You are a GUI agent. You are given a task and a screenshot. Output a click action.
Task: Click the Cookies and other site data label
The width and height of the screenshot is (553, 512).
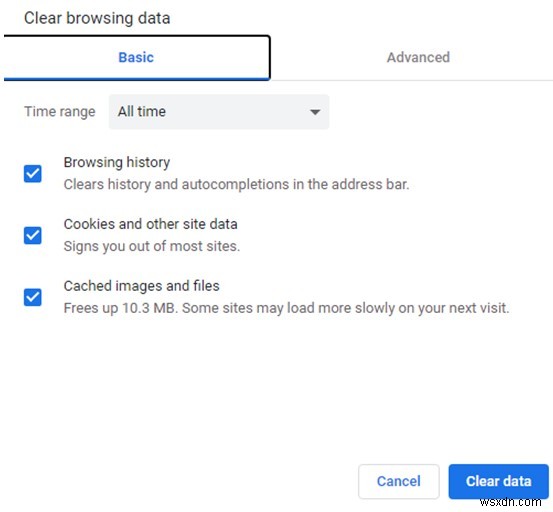[150, 224]
